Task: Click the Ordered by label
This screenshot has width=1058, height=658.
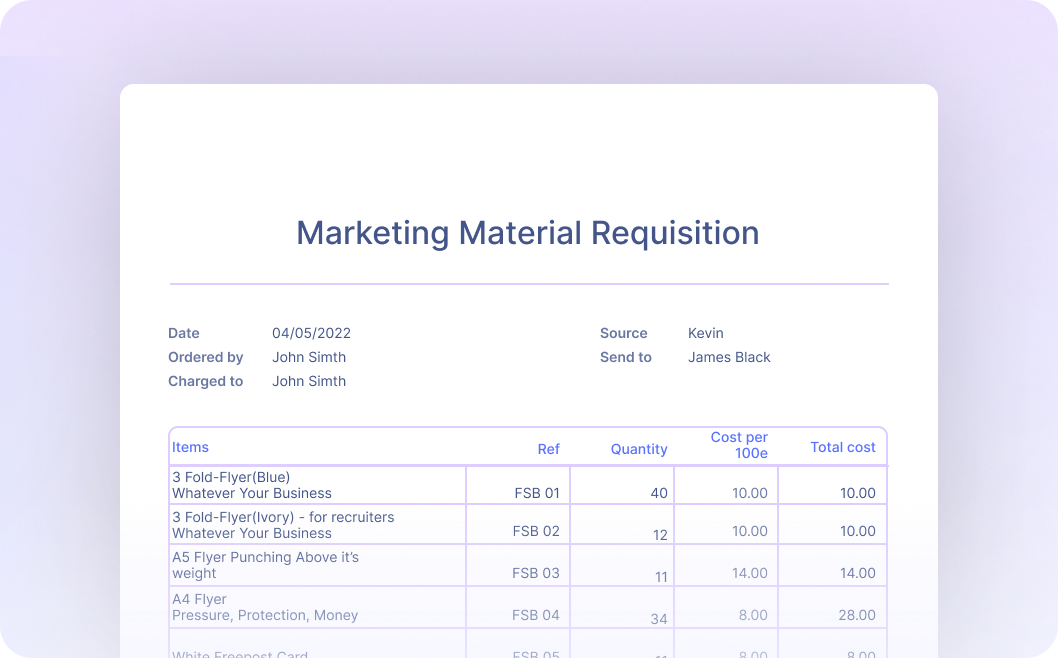Action: click(205, 357)
